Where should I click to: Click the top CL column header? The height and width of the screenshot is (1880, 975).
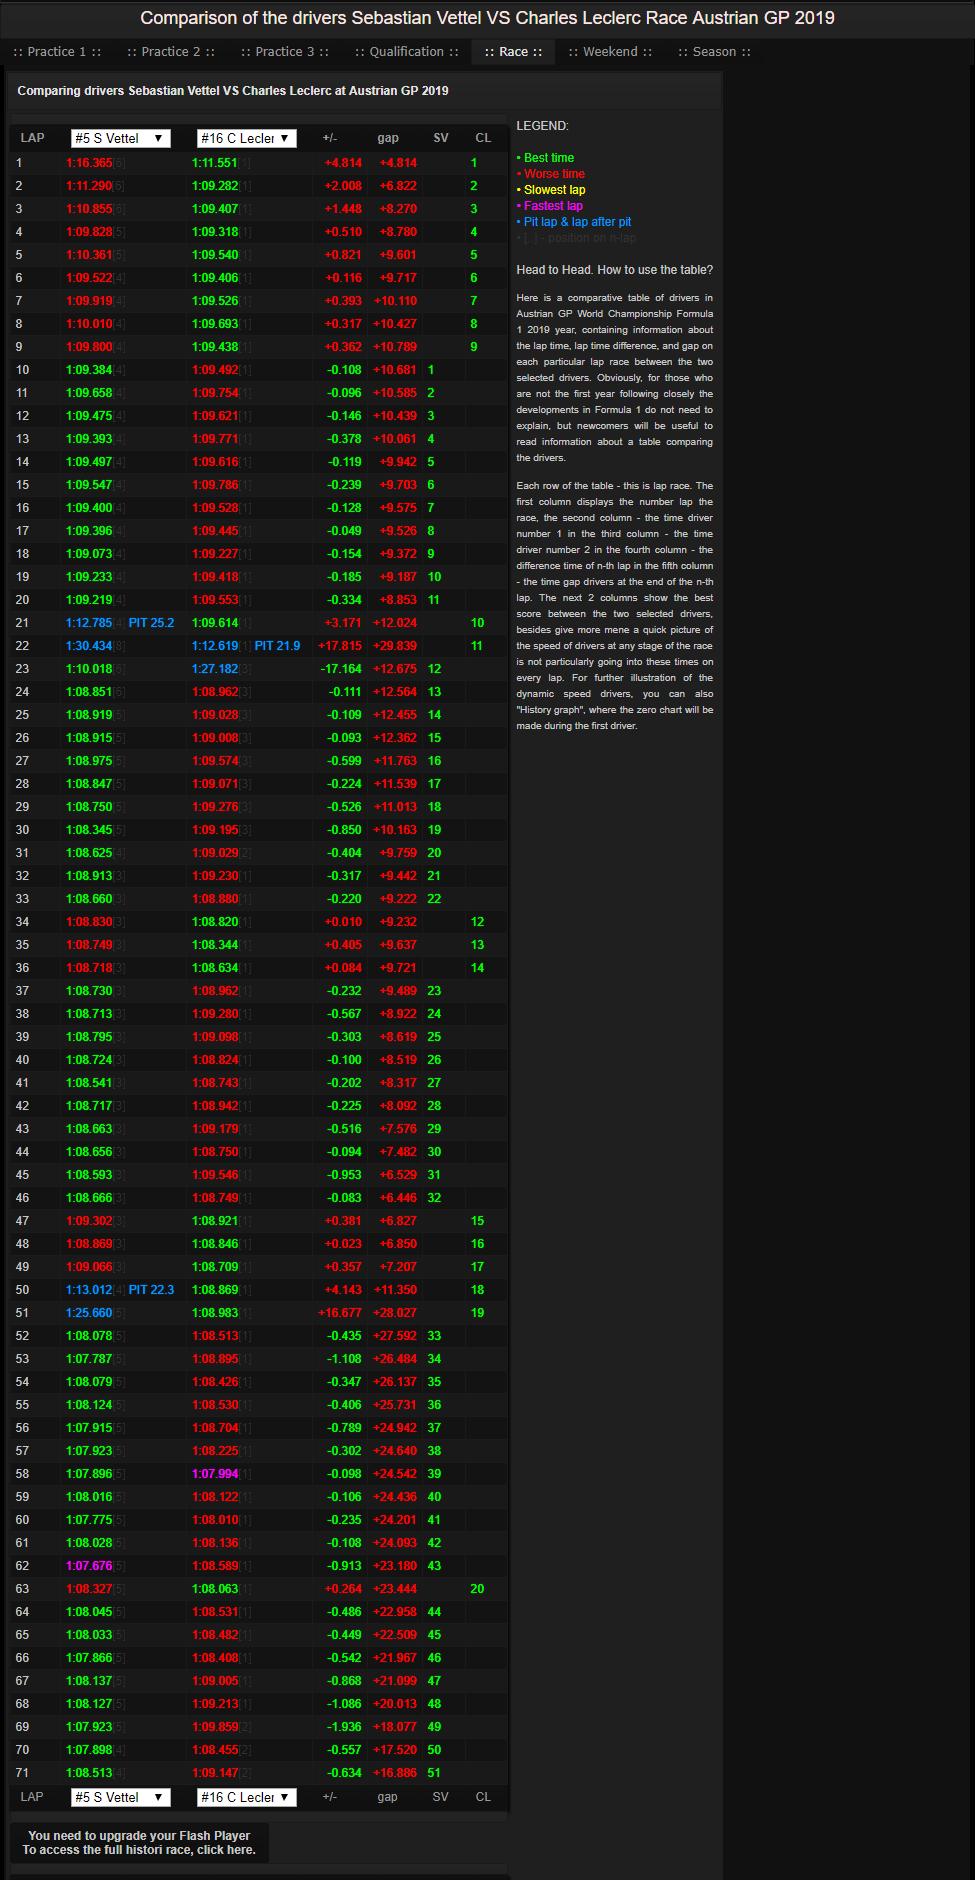pos(483,138)
